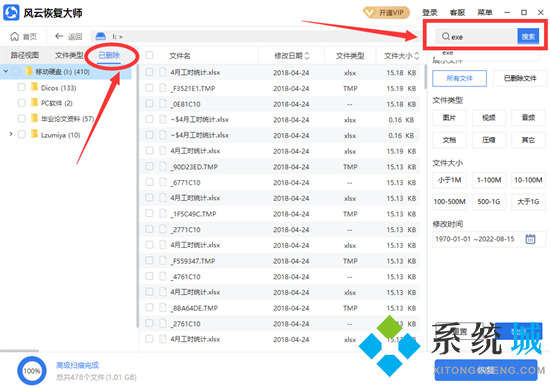Filter by 文档 file type

tap(449, 140)
